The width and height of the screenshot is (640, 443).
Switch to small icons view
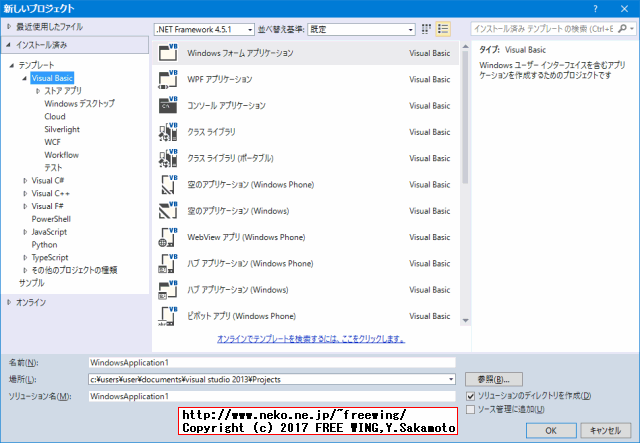(x=426, y=29)
